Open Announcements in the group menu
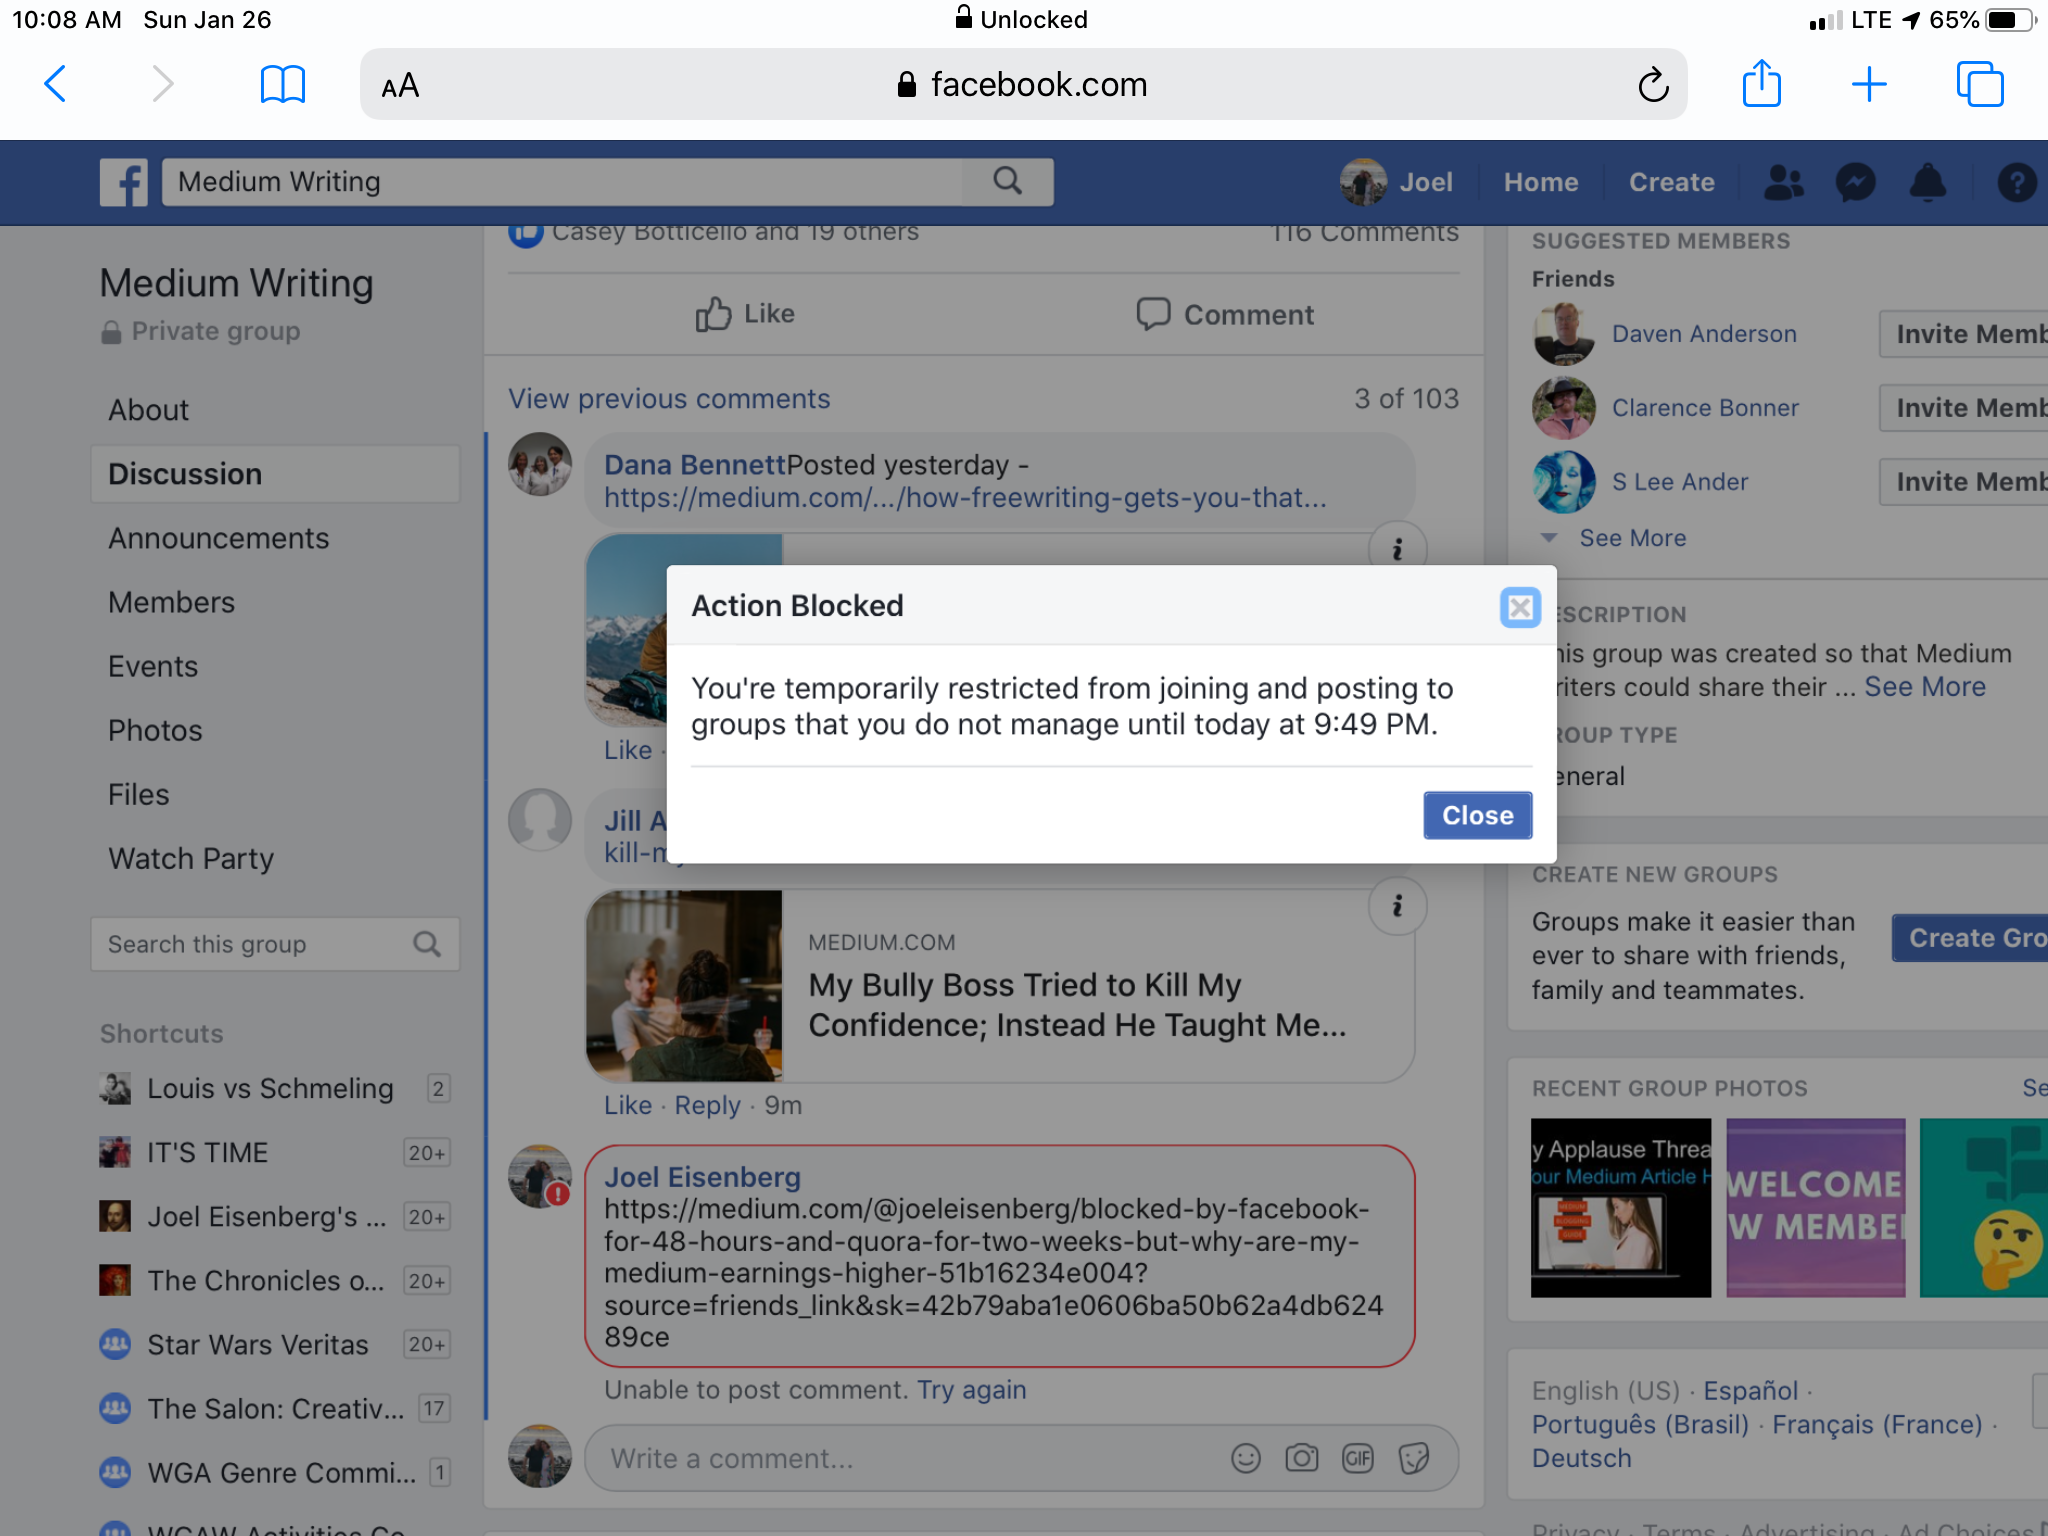The width and height of the screenshot is (2048, 1536). click(218, 538)
